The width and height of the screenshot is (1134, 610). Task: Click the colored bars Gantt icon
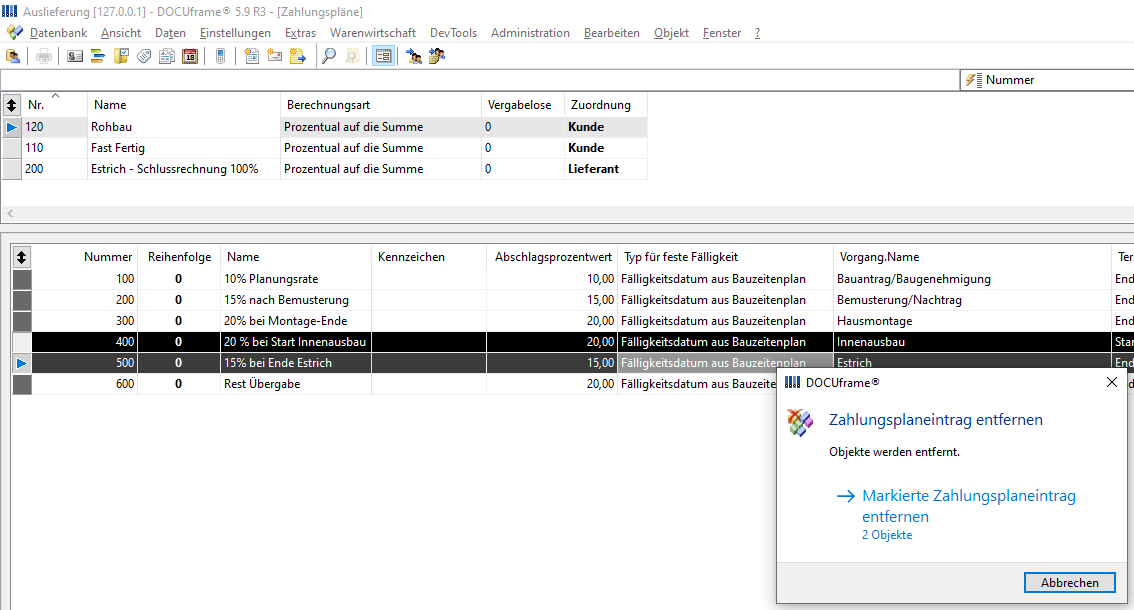click(98, 56)
